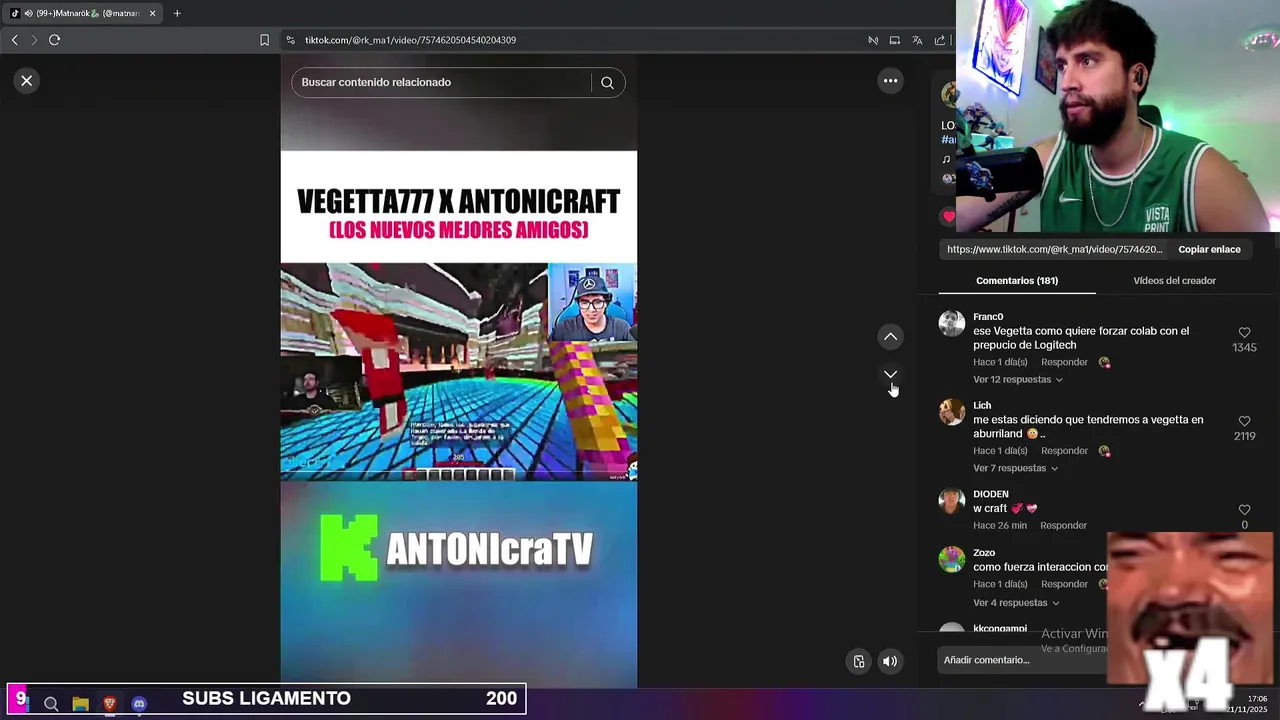Open File Explorer from the taskbar
1280x720 pixels.
[x=80, y=704]
